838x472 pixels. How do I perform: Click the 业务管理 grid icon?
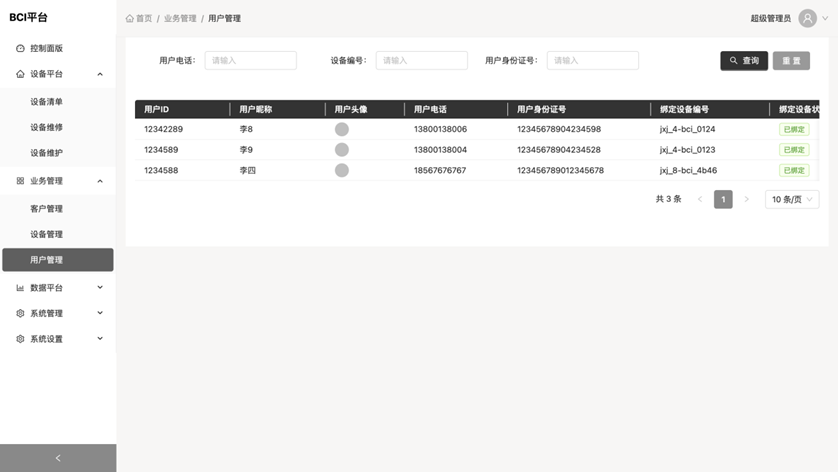pyautogui.click(x=20, y=181)
